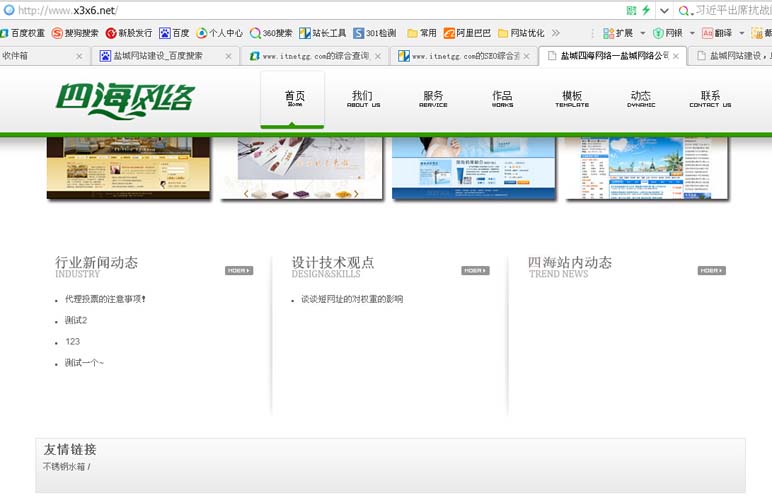Viewport: 772px width, 503px height.
Task: Open the 360搜索 bookmark
Action: 270,33
